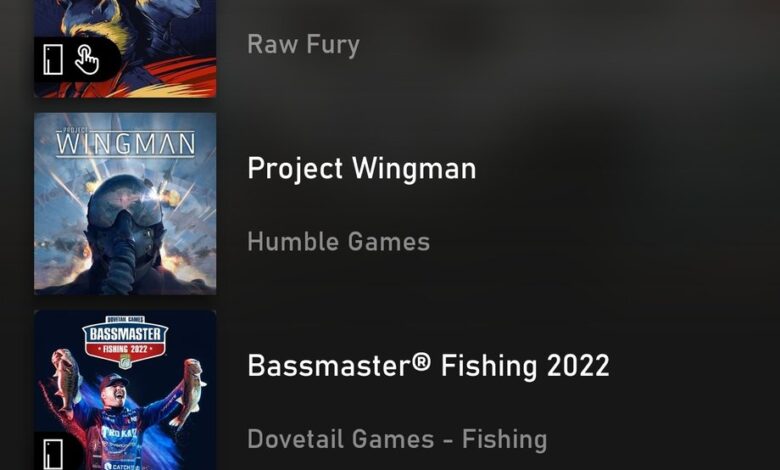Open the Project Wingman cover thumbnail
This screenshot has width=780, height=470.
click(125, 203)
